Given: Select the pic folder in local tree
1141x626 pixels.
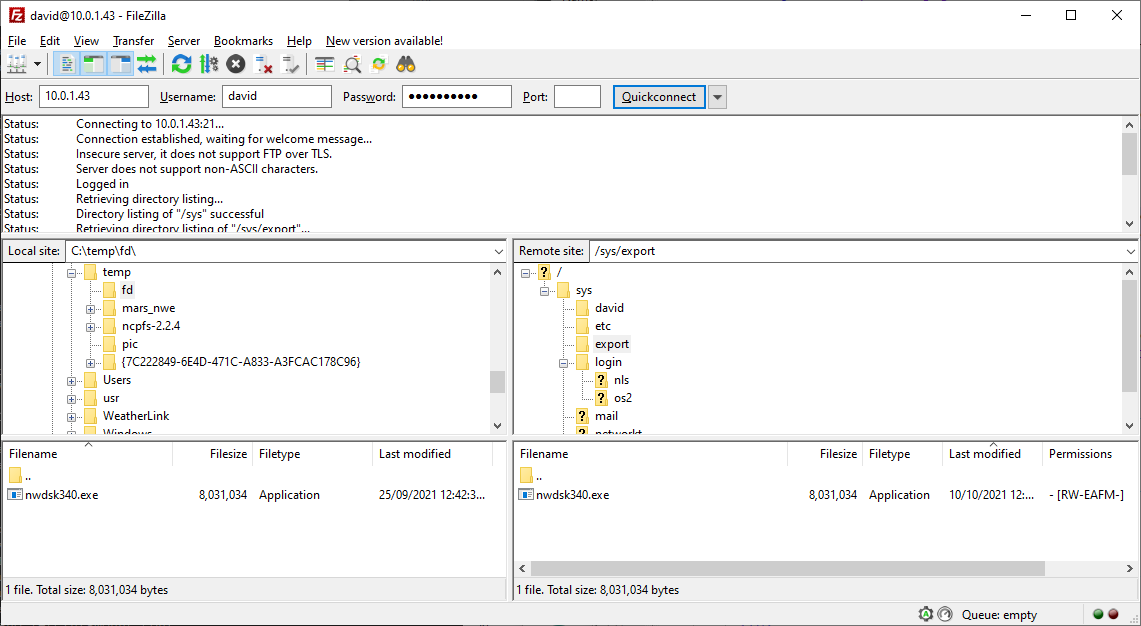Looking at the screenshot, I should click(x=130, y=344).
